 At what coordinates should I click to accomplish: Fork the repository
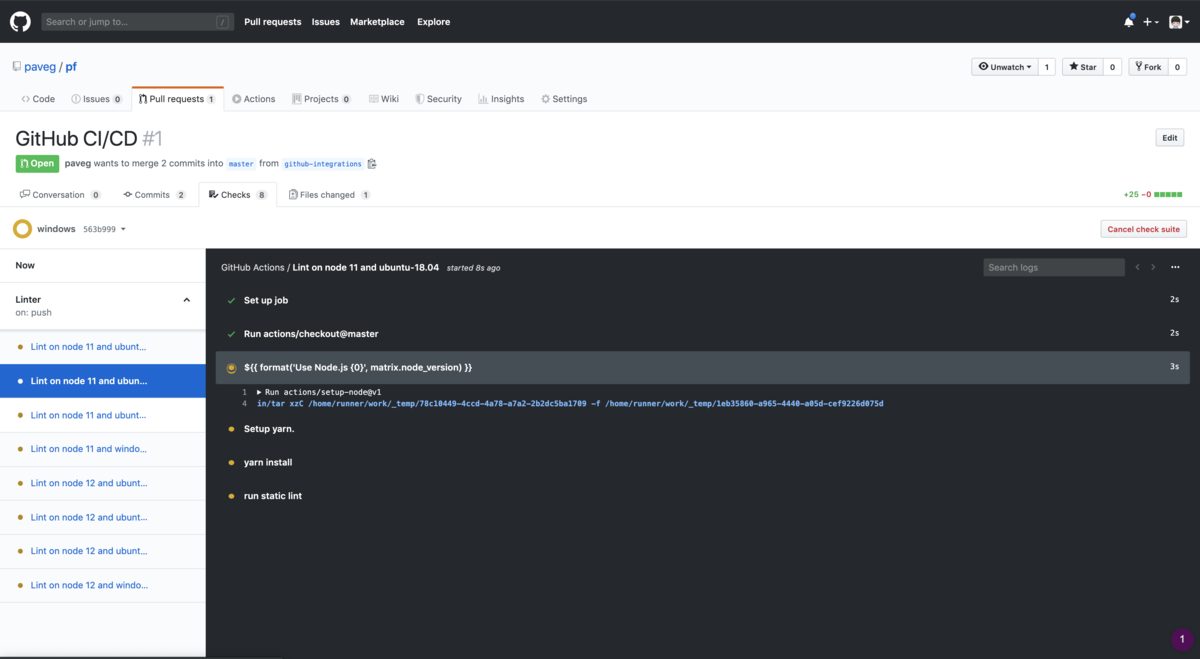[1147, 67]
